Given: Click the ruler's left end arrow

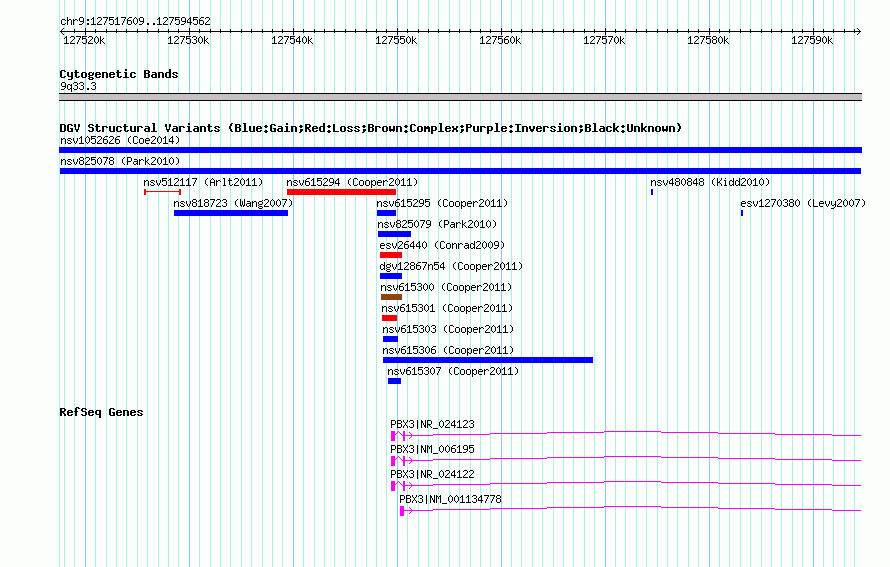Looking at the screenshot, I should (x=62, y=31).
